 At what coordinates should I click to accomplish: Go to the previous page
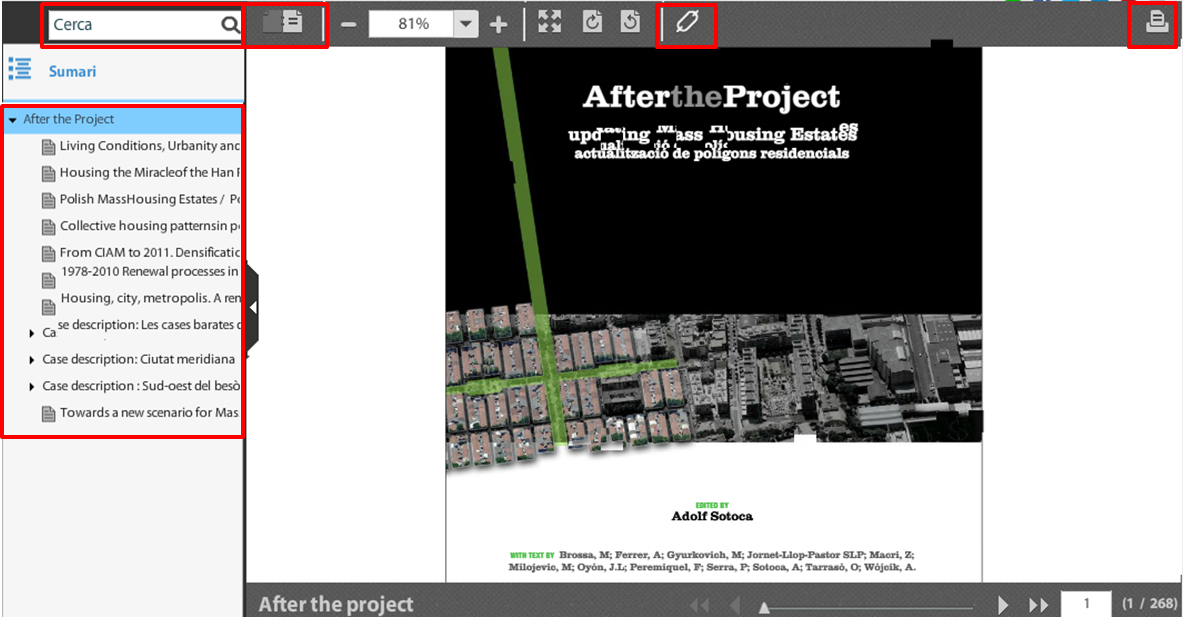[734, 605]
